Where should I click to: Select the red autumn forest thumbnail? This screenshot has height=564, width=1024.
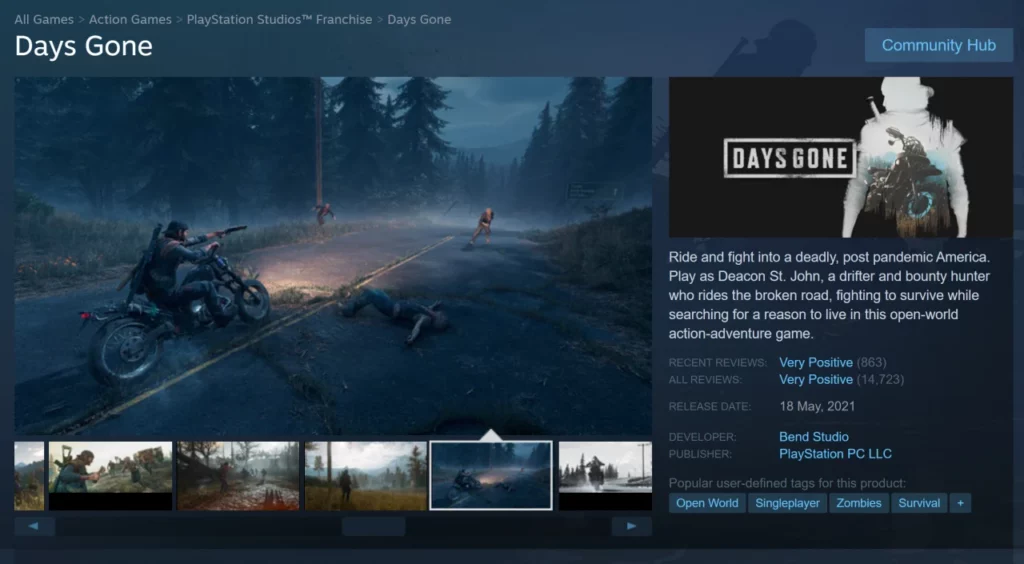click(x=238, y=475)
